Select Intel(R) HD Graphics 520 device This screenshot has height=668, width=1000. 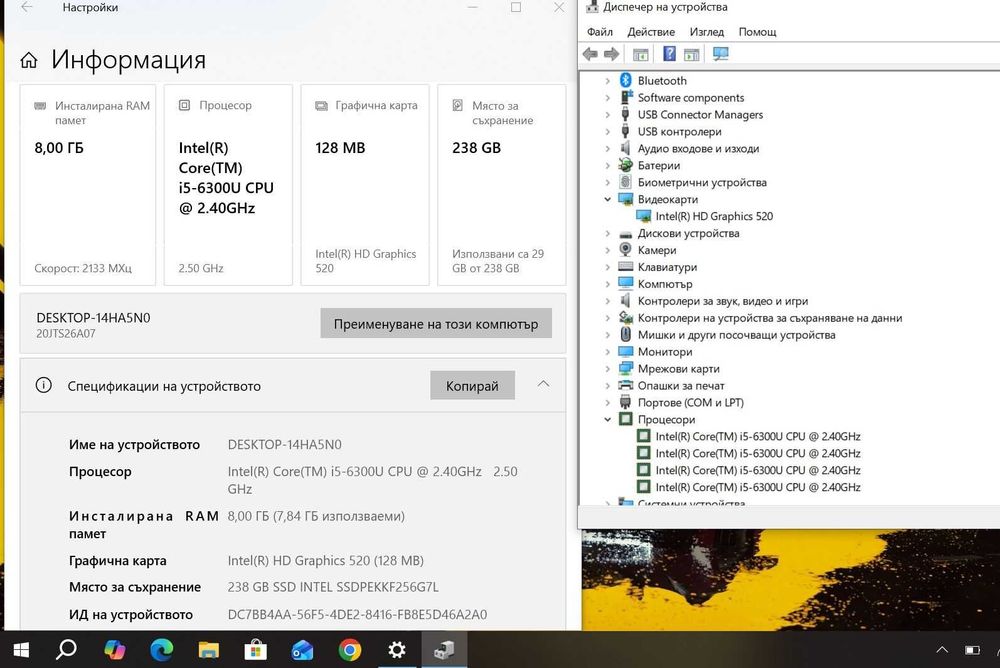pos(714,216)
